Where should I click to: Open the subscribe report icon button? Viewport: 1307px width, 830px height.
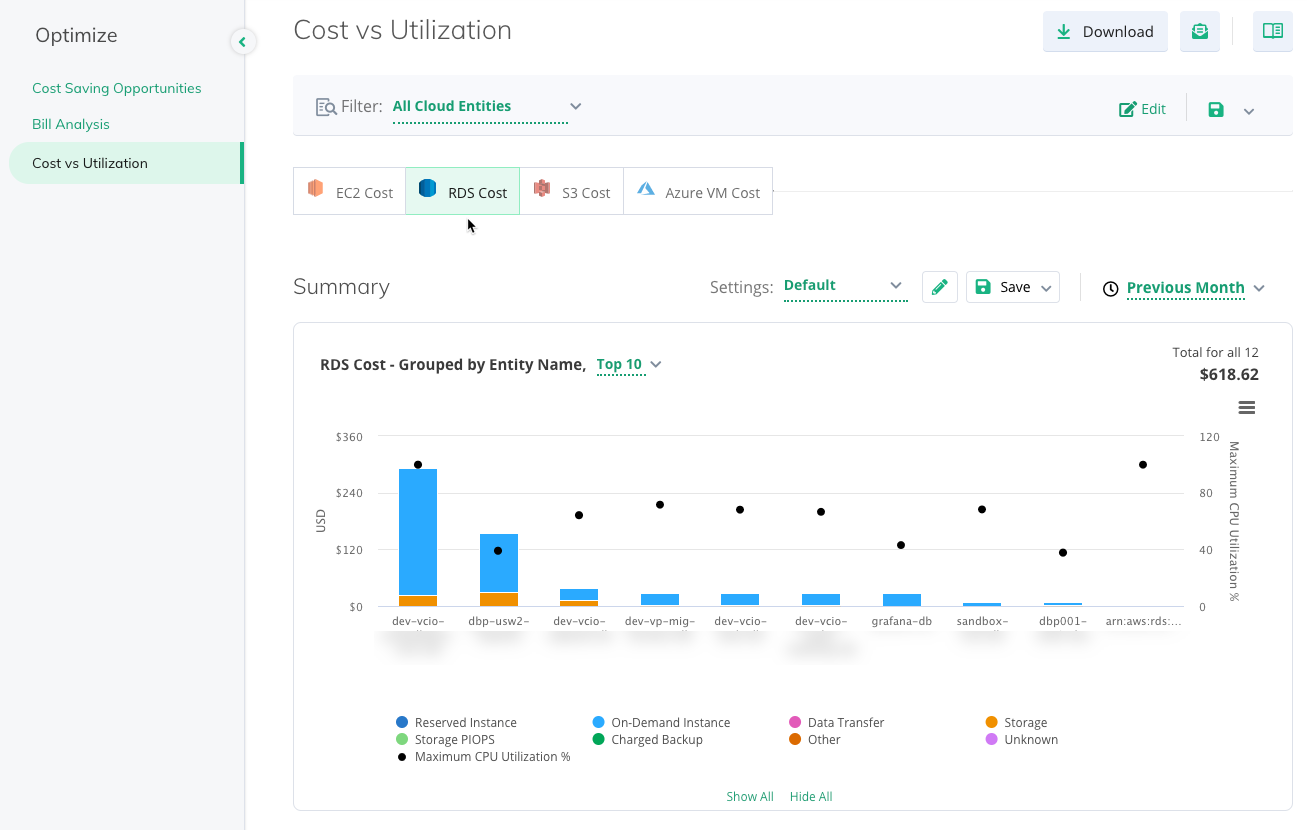(x=1199, y=32)
